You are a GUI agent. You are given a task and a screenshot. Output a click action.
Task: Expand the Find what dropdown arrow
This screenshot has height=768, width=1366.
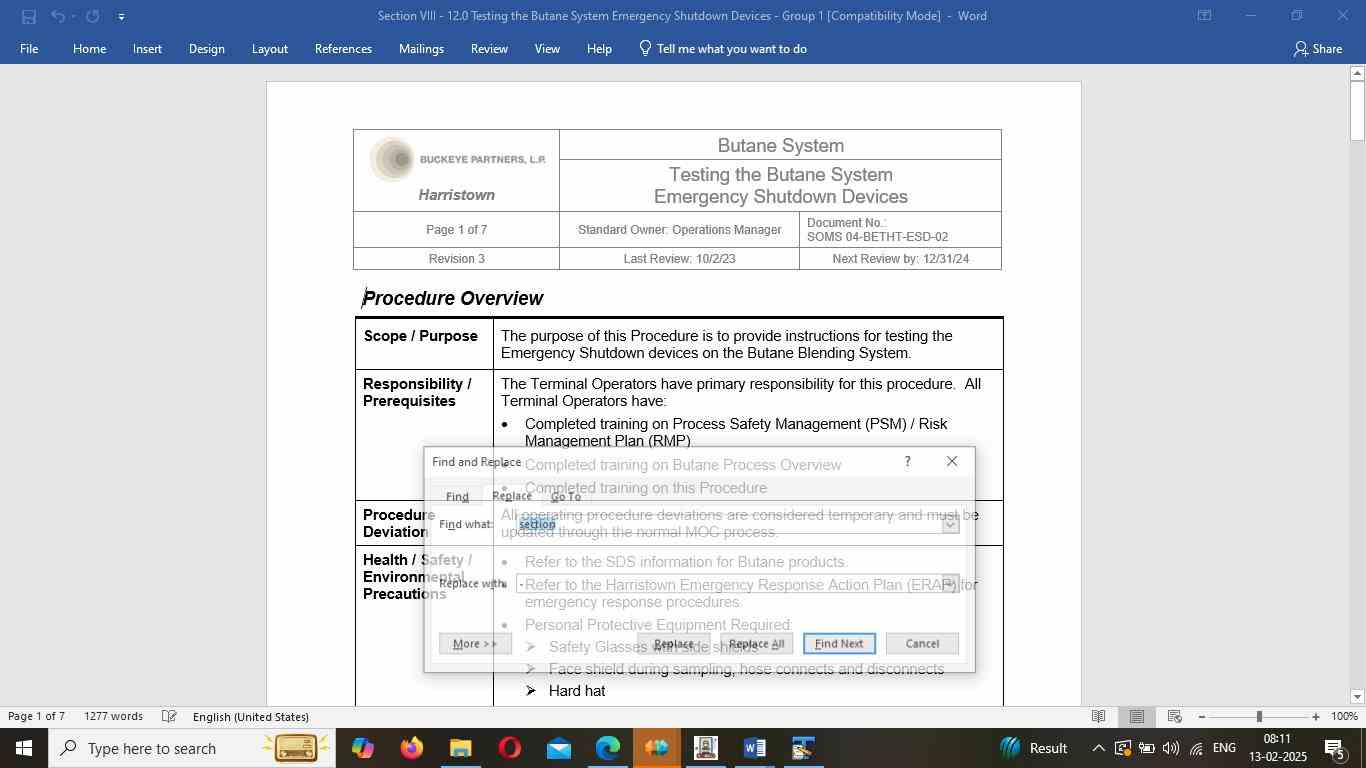[950, 524]
